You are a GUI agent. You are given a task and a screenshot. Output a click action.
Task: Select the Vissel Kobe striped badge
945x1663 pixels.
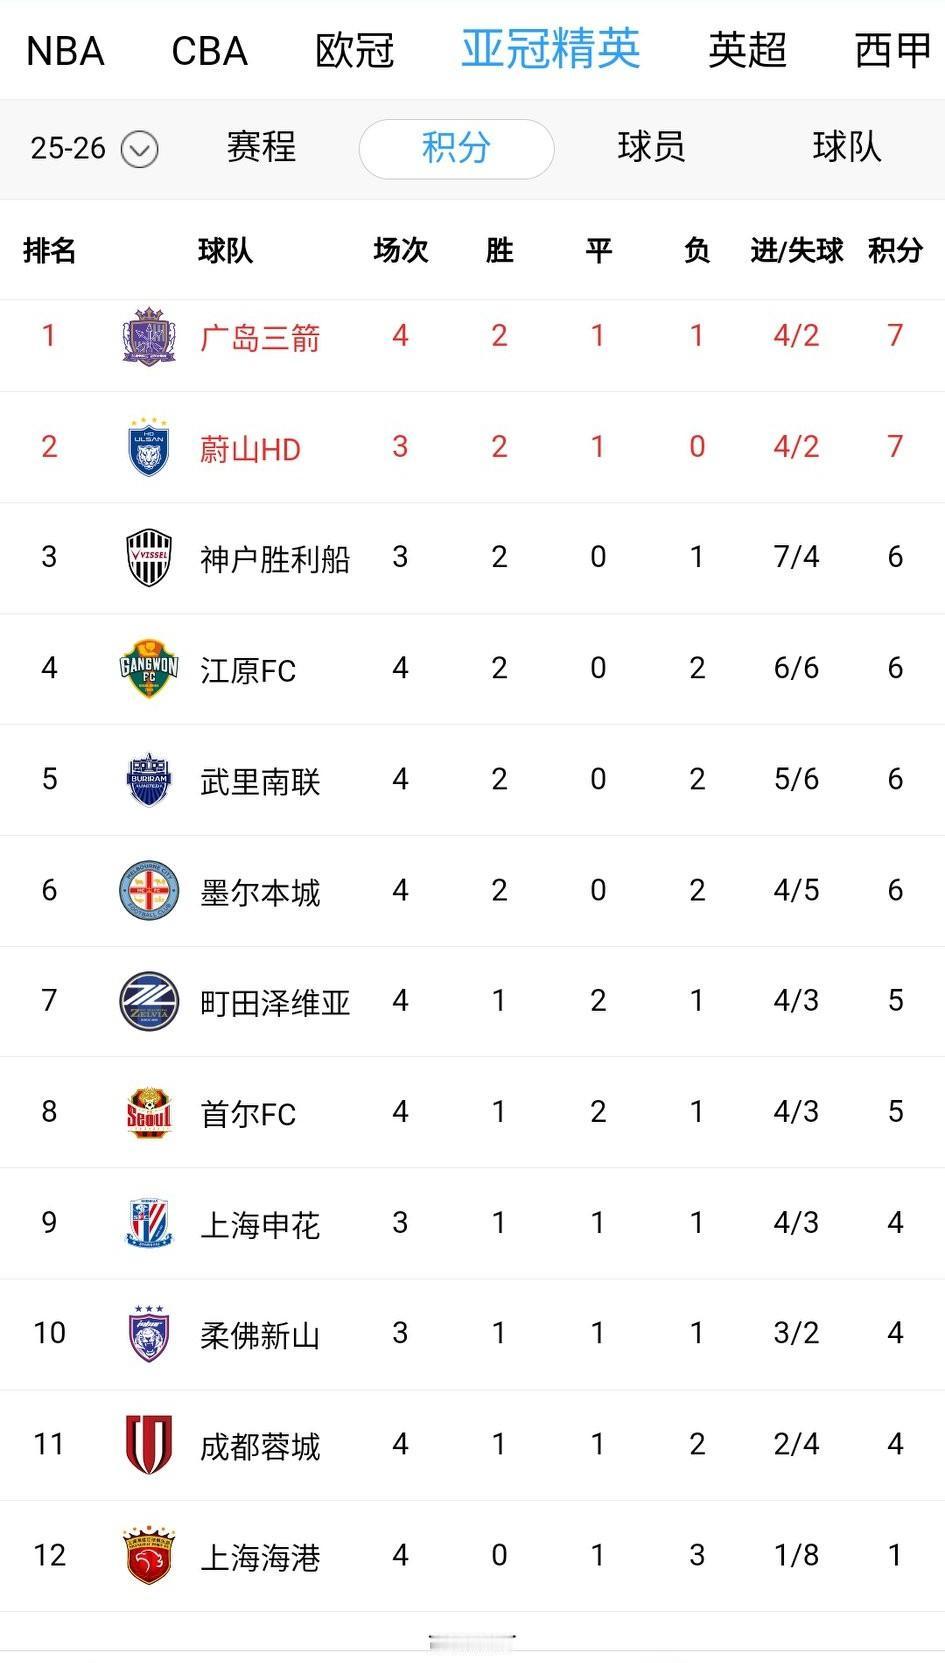[149, 557]
